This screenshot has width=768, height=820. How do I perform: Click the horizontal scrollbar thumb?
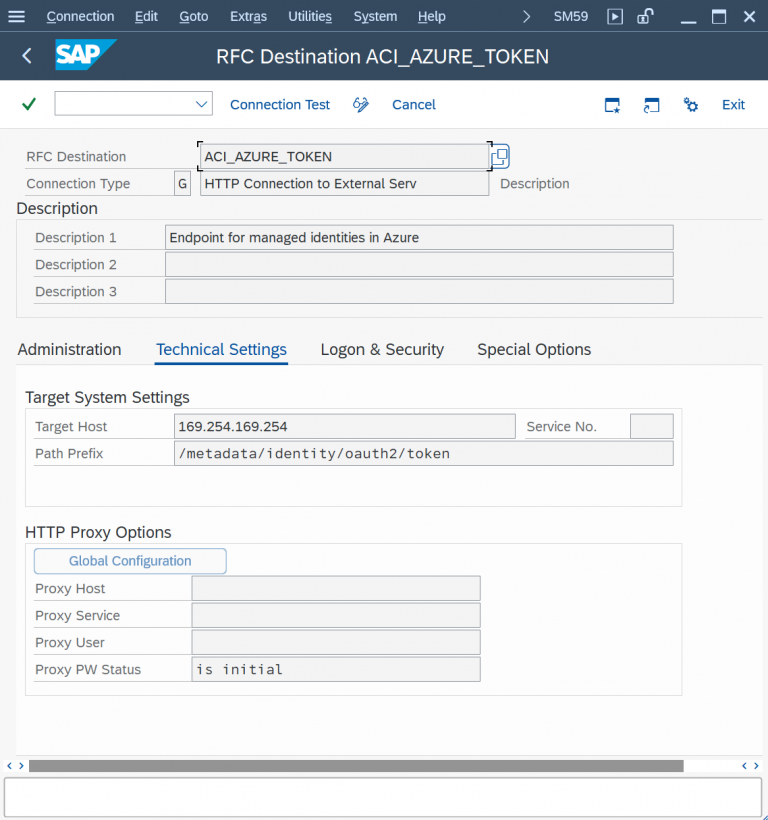[356, 766]
